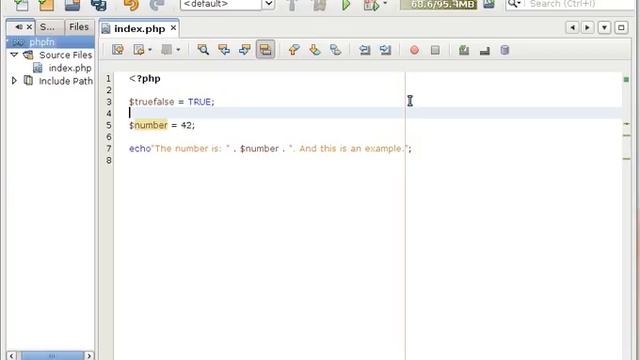The image size is (640, 360).
Task: Expand the Include Path tree node
Action: [x=14, y=80]
